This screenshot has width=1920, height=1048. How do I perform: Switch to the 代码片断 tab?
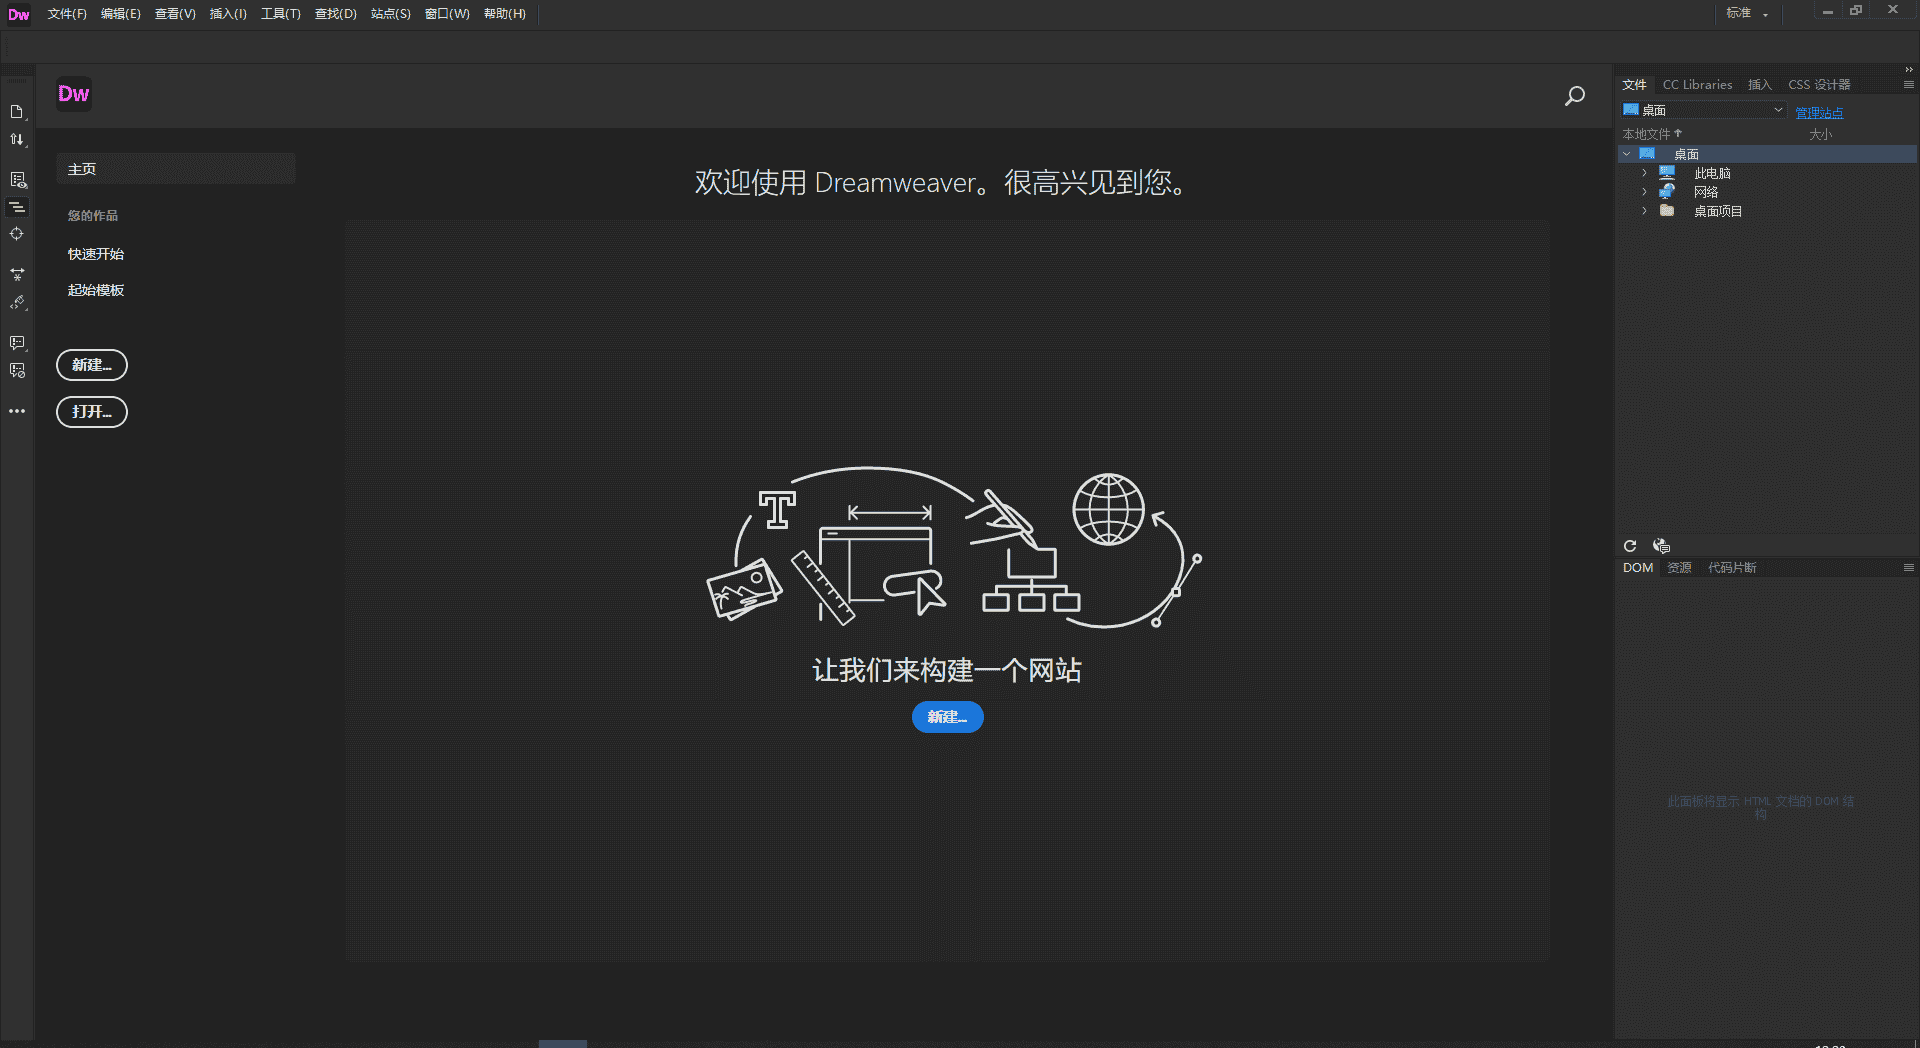pos(1732,568)
